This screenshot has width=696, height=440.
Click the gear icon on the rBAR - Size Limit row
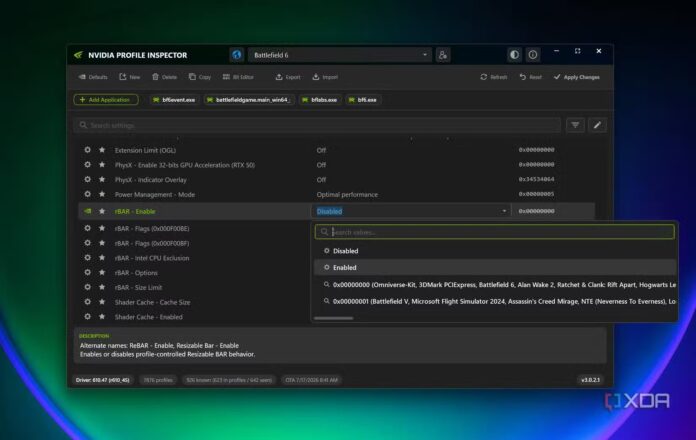coord(87,287)
